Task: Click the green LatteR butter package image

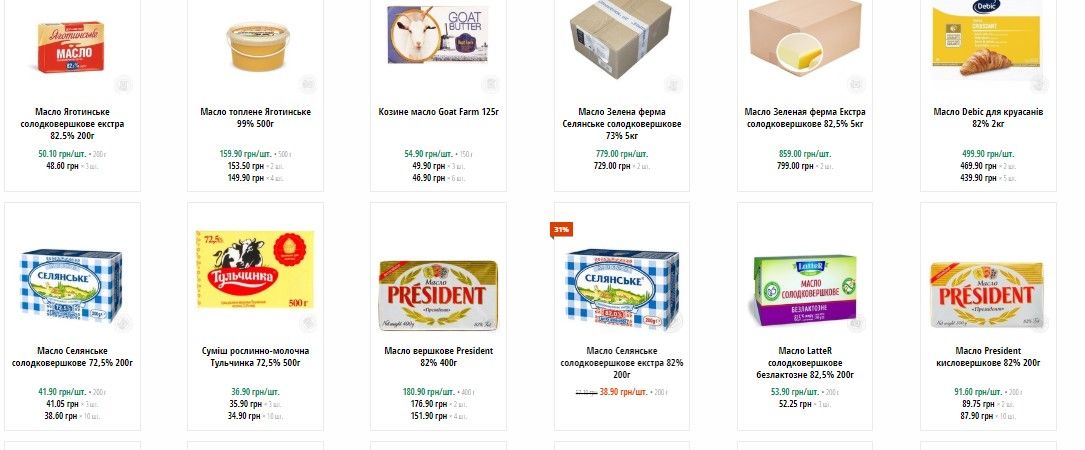Action: [805, 290]
